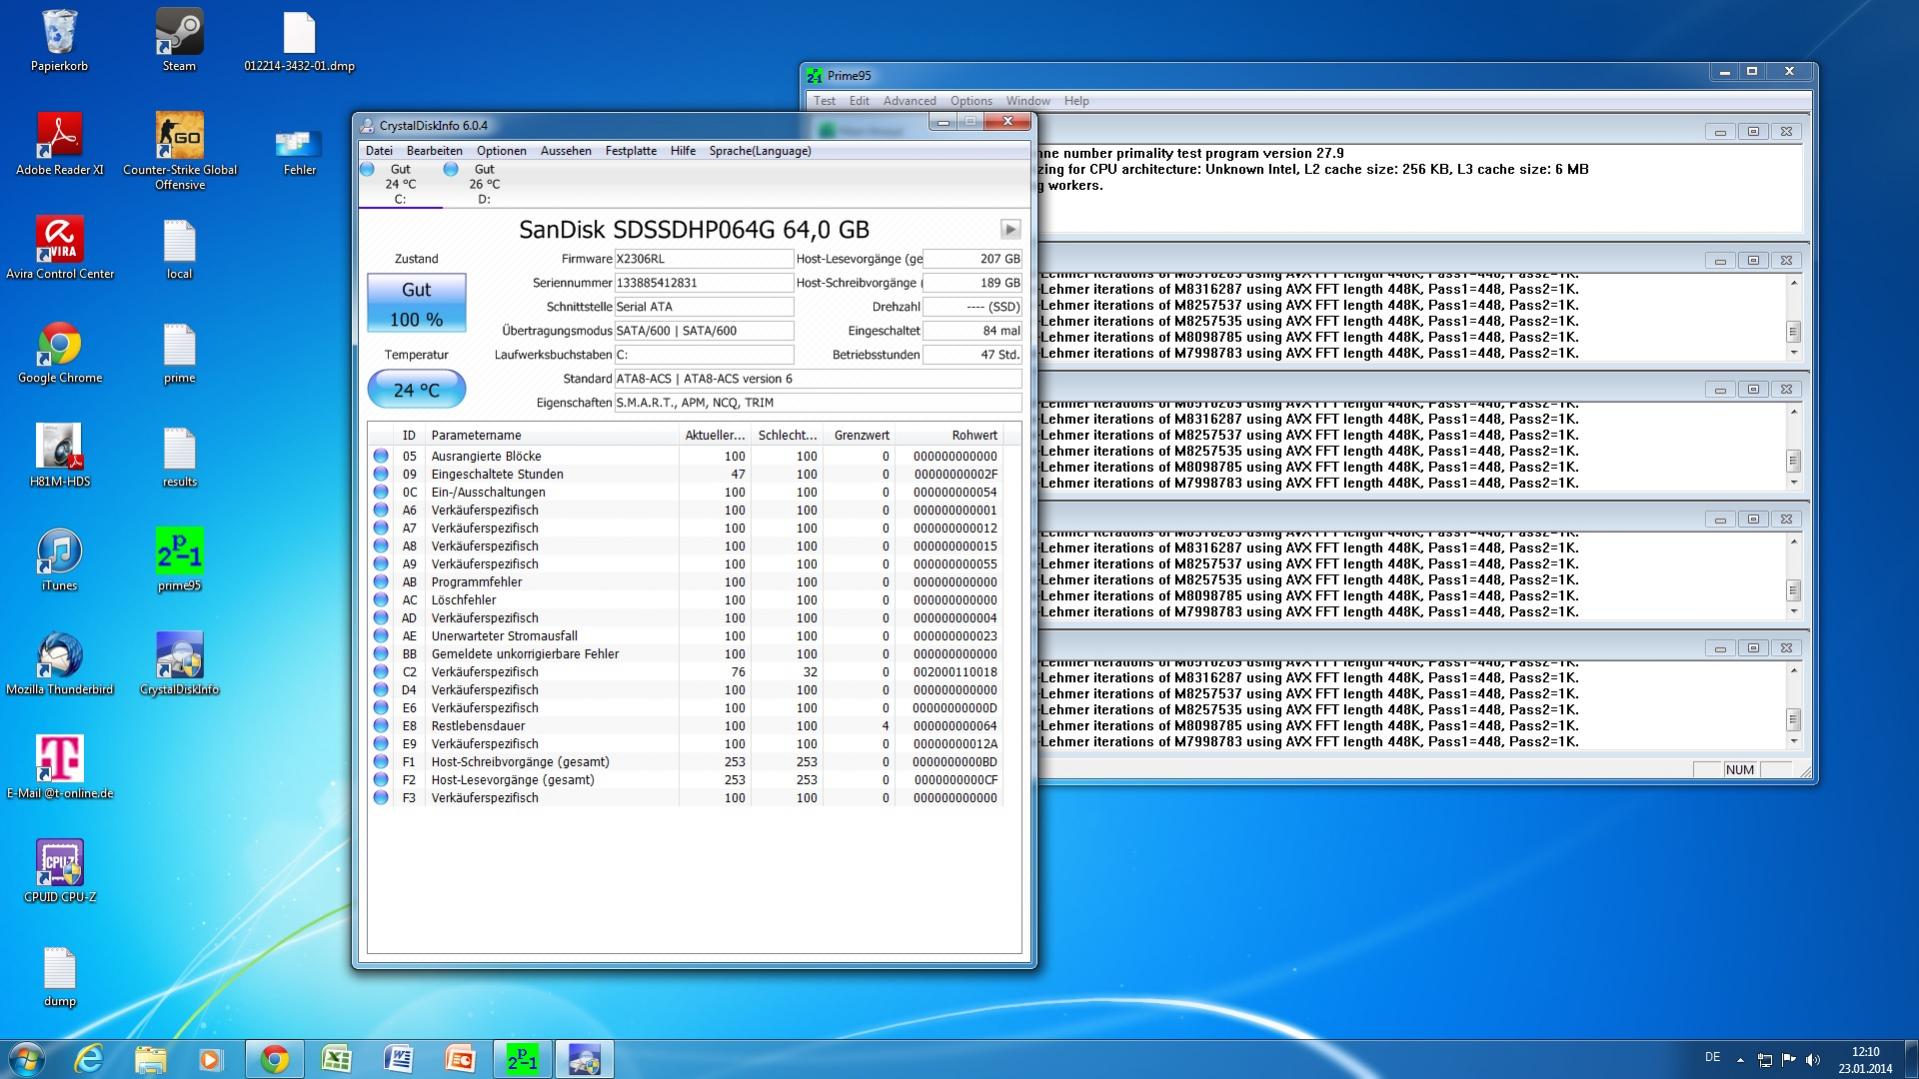
Task: Click the Gut 100 % health status button
Action: coord(416,303)
